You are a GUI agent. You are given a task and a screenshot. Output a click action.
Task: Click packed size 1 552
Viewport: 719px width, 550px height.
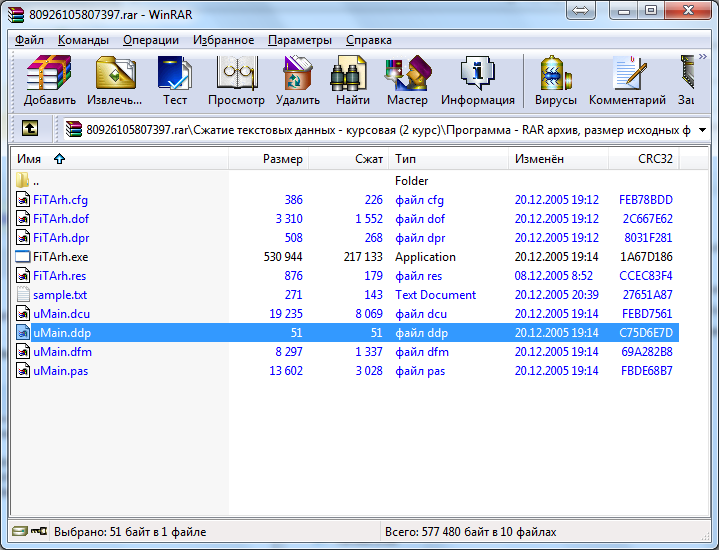pos(369,219)
